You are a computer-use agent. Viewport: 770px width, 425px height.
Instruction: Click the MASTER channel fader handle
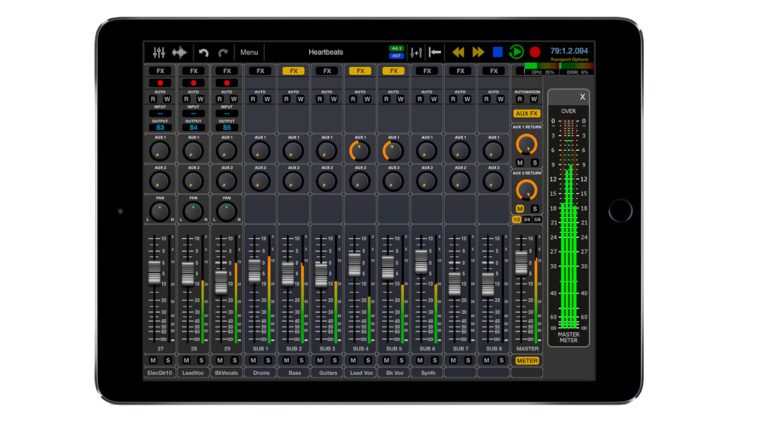521,264
